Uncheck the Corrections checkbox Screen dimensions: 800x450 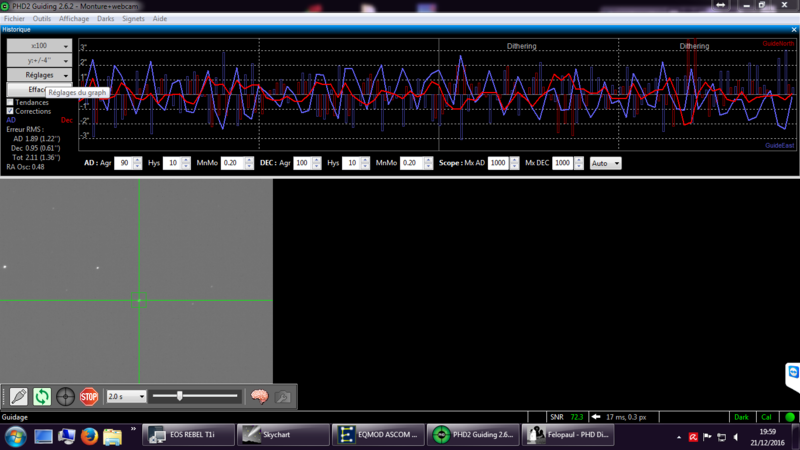click(10, 111)
